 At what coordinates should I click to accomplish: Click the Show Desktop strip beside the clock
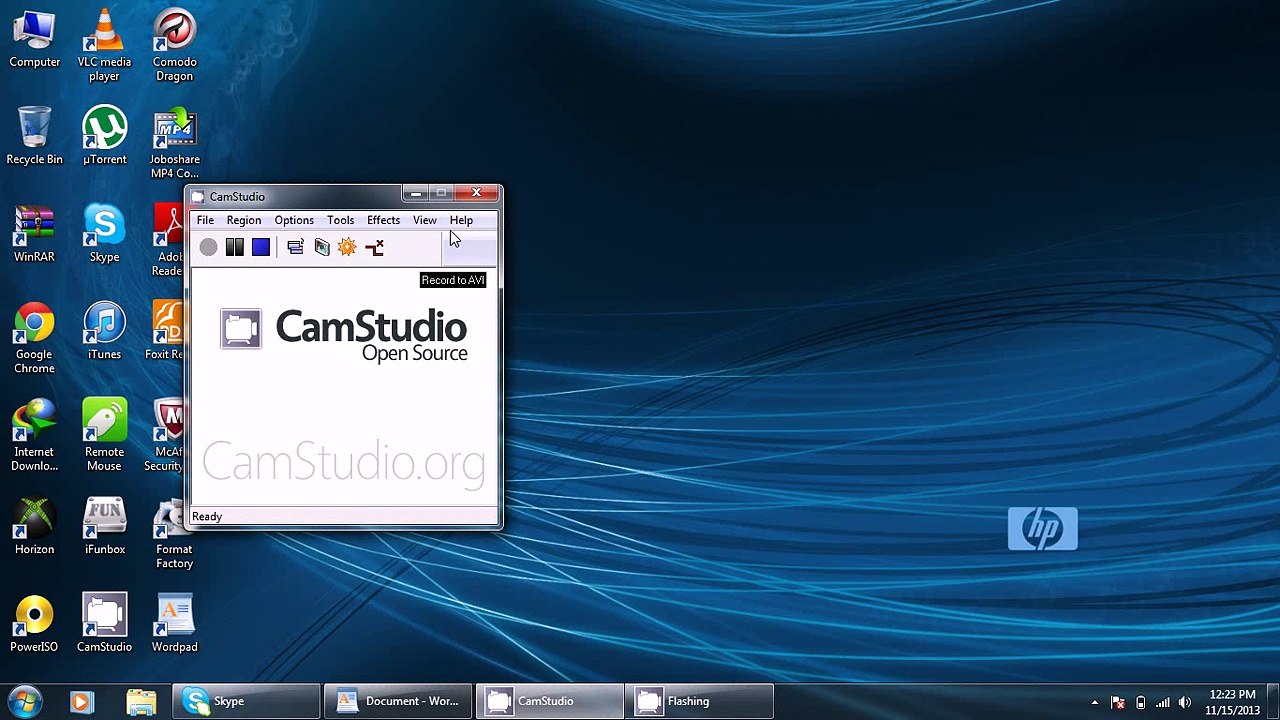pos(1272,702)
